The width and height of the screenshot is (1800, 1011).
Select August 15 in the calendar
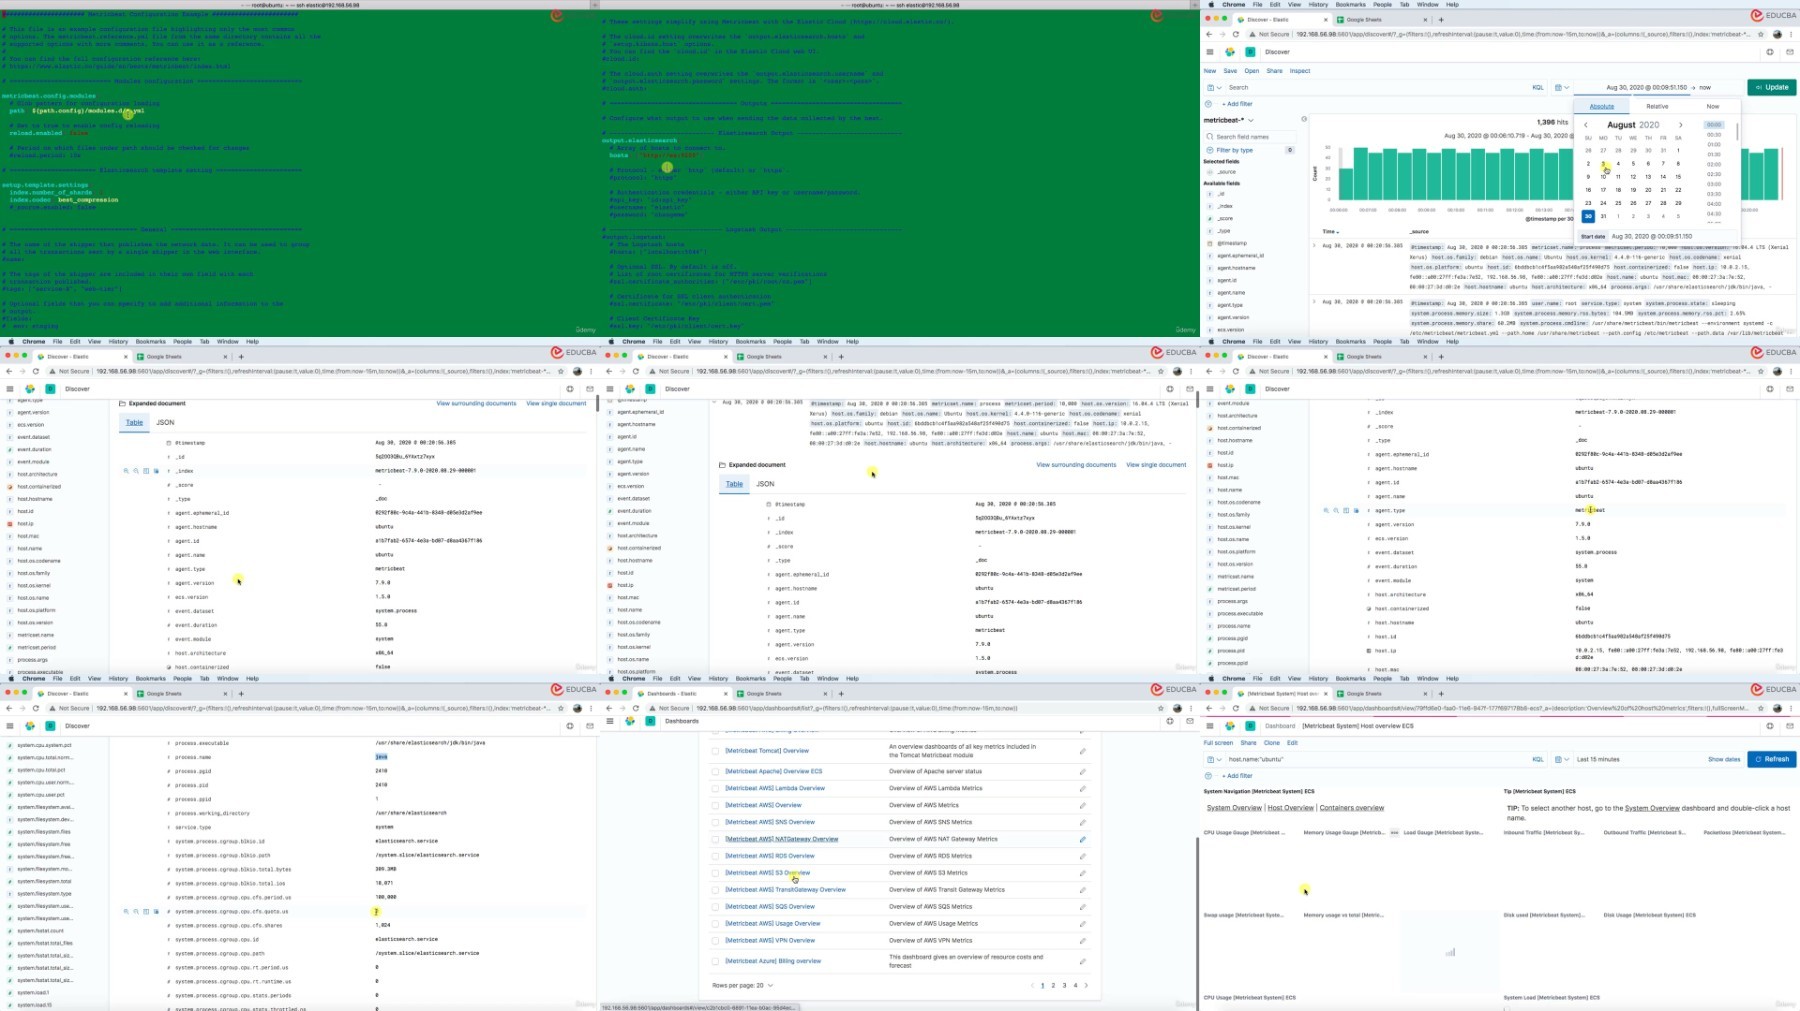click(1678, 177)
